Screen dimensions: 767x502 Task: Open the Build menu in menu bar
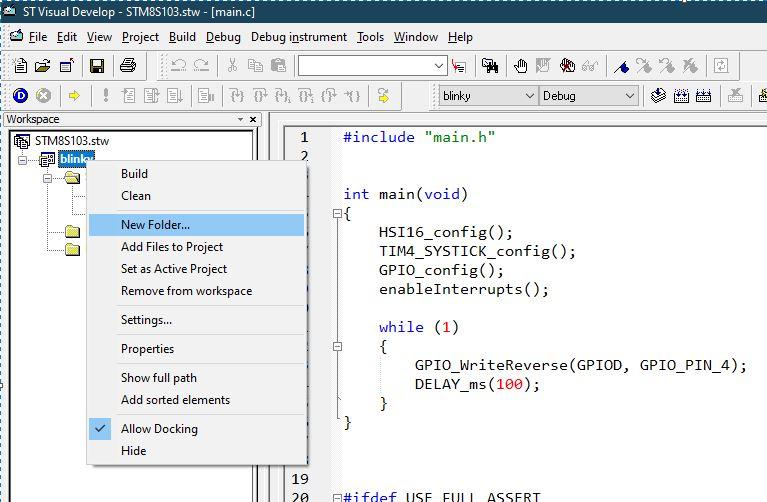pos(182,37)
